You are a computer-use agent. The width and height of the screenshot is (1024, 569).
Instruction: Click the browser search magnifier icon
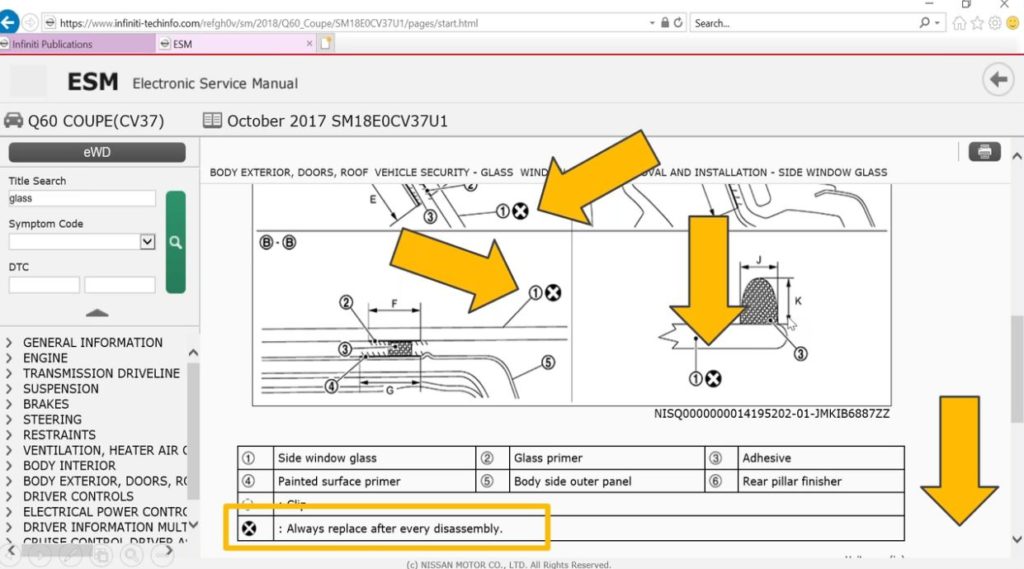pyautogui.click(x=925, y=23)
